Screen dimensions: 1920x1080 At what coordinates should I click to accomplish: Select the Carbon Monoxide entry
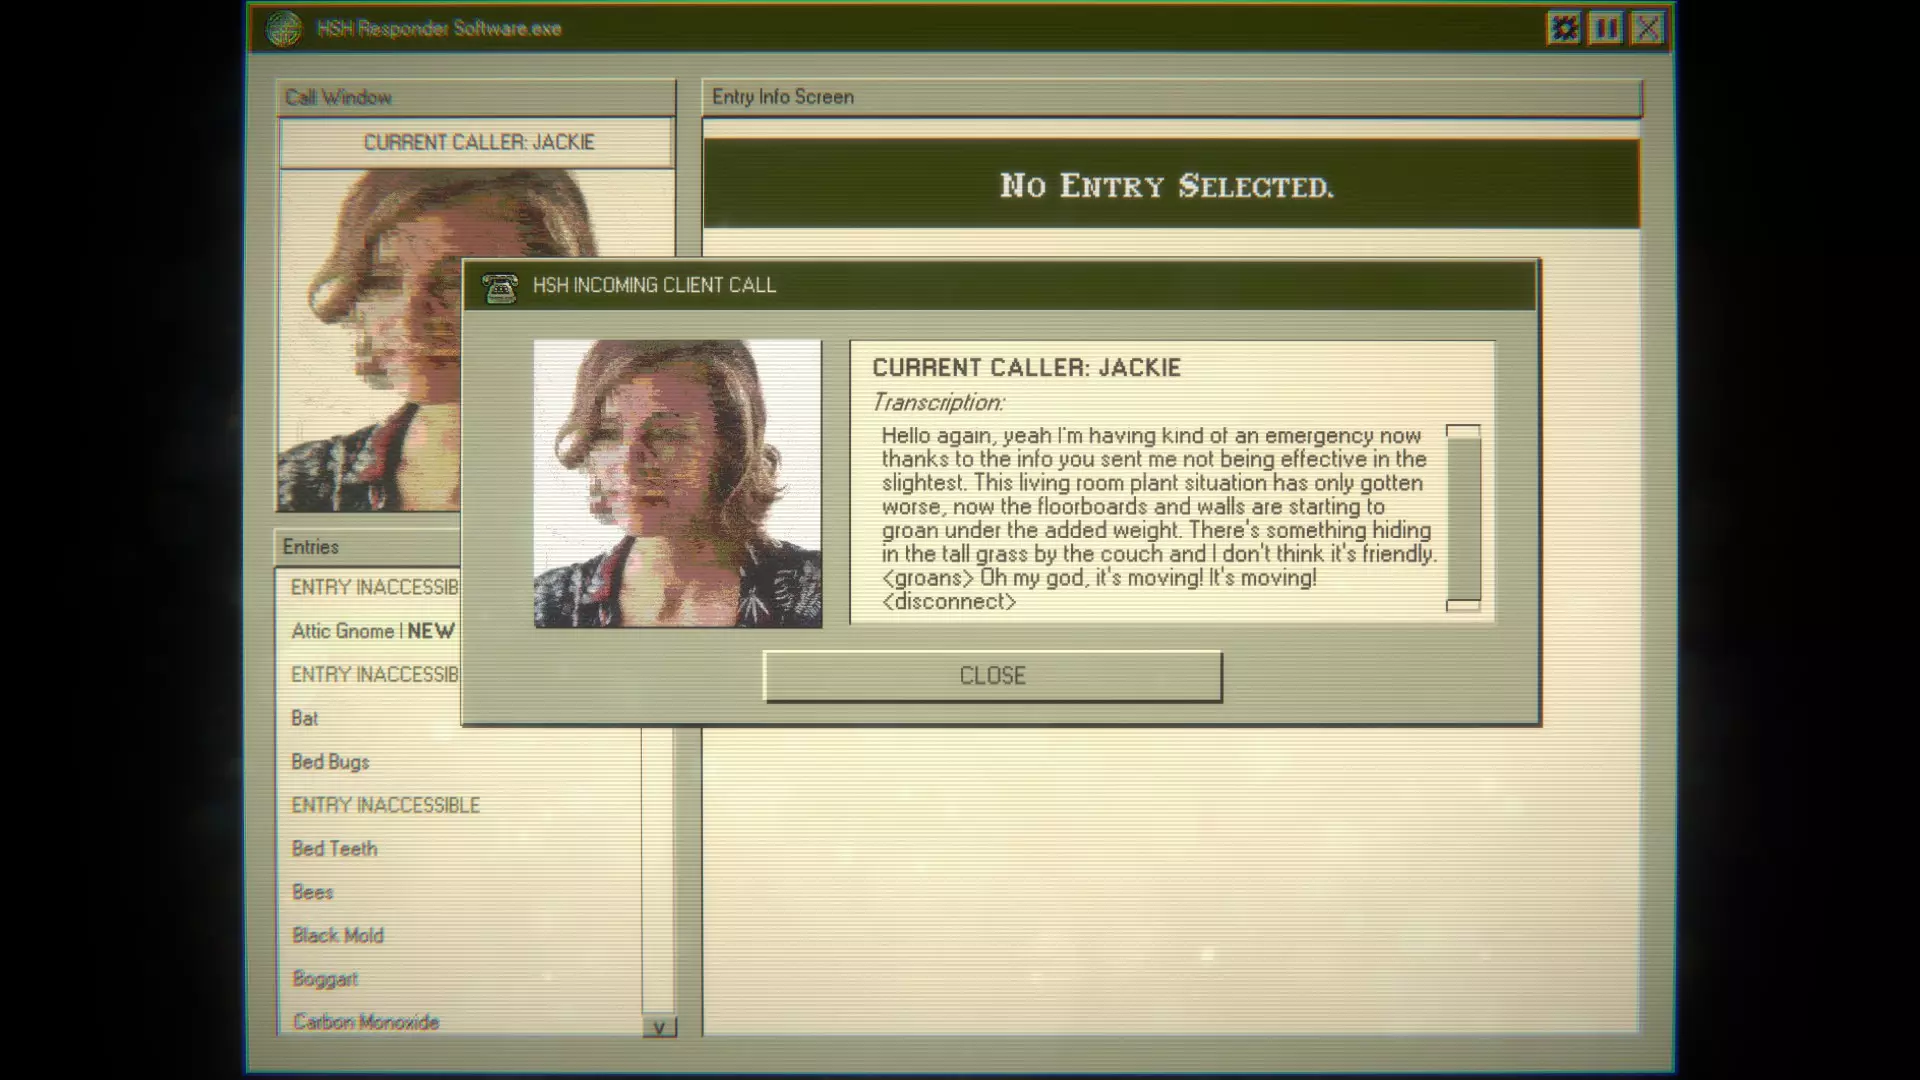click(x=366, y=1022)
